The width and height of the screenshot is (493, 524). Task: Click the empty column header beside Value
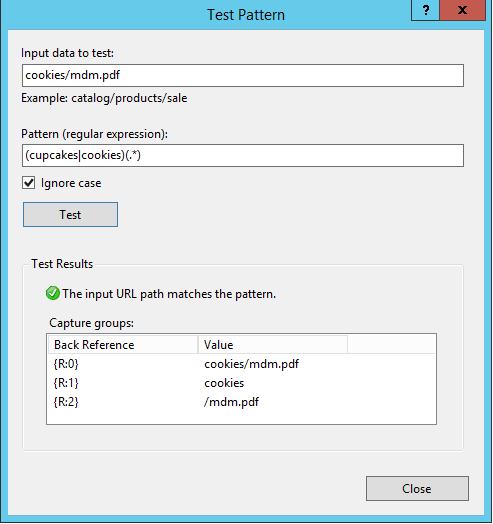[x=391, y=345]
